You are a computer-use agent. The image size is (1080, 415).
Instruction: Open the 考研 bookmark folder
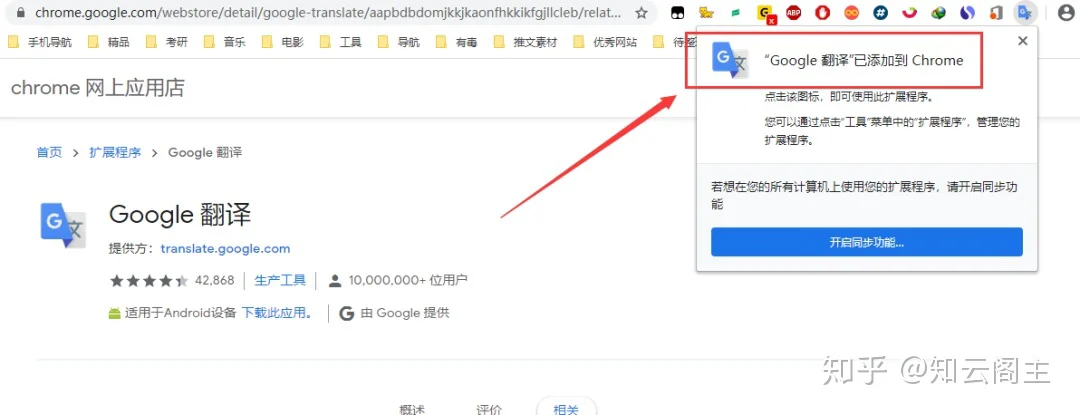[167, 42]
